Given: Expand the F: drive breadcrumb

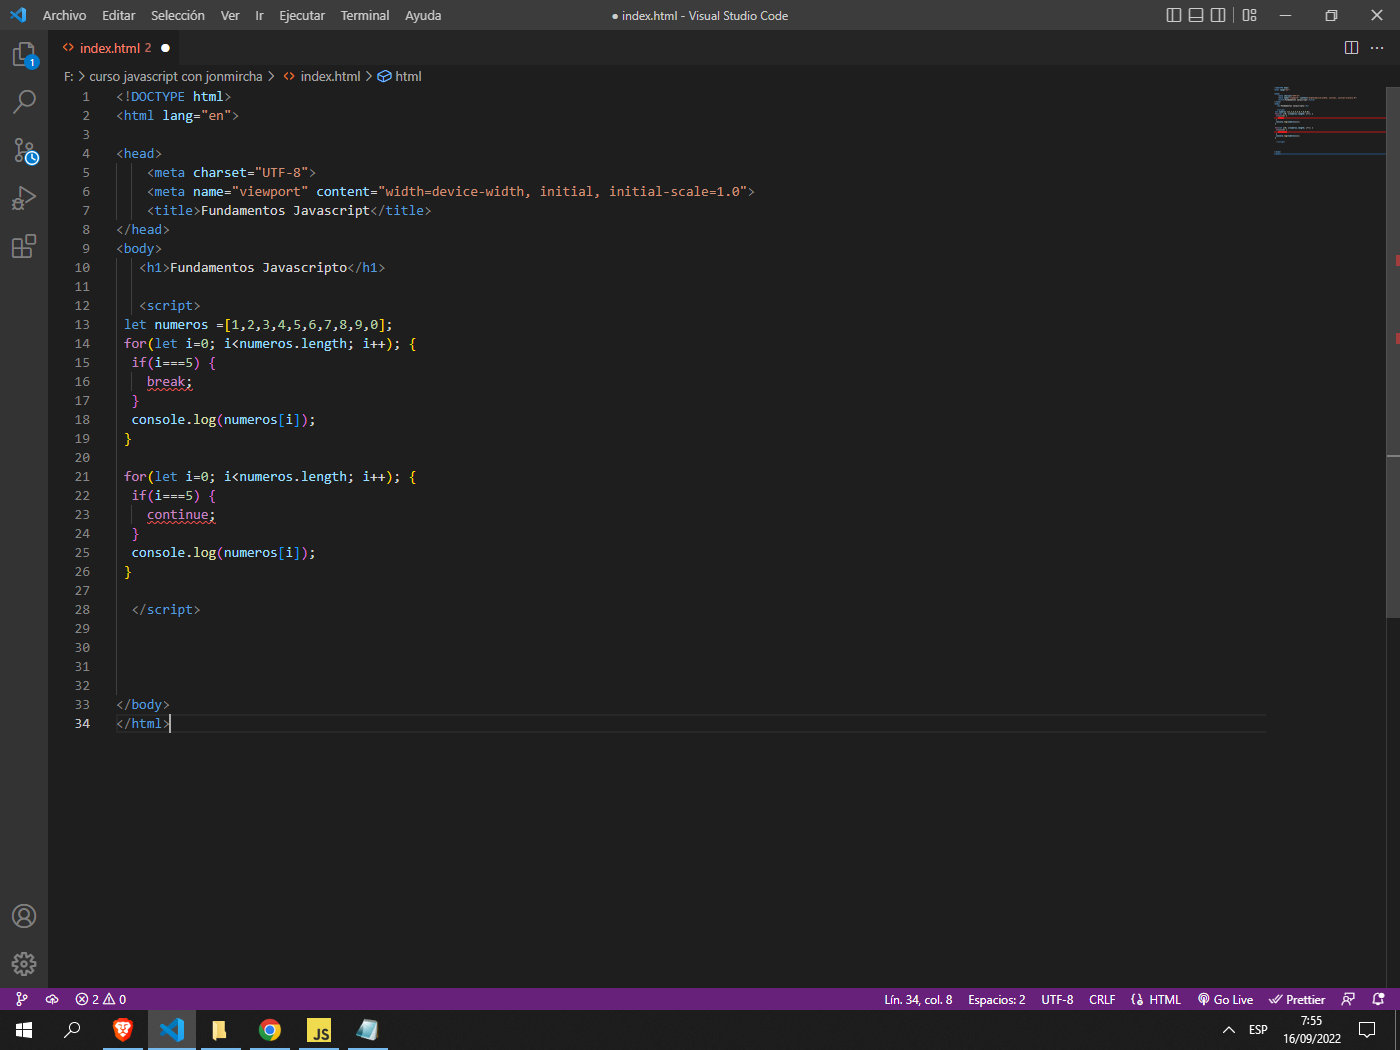Looking at the screenshot, I should point(68,76).
